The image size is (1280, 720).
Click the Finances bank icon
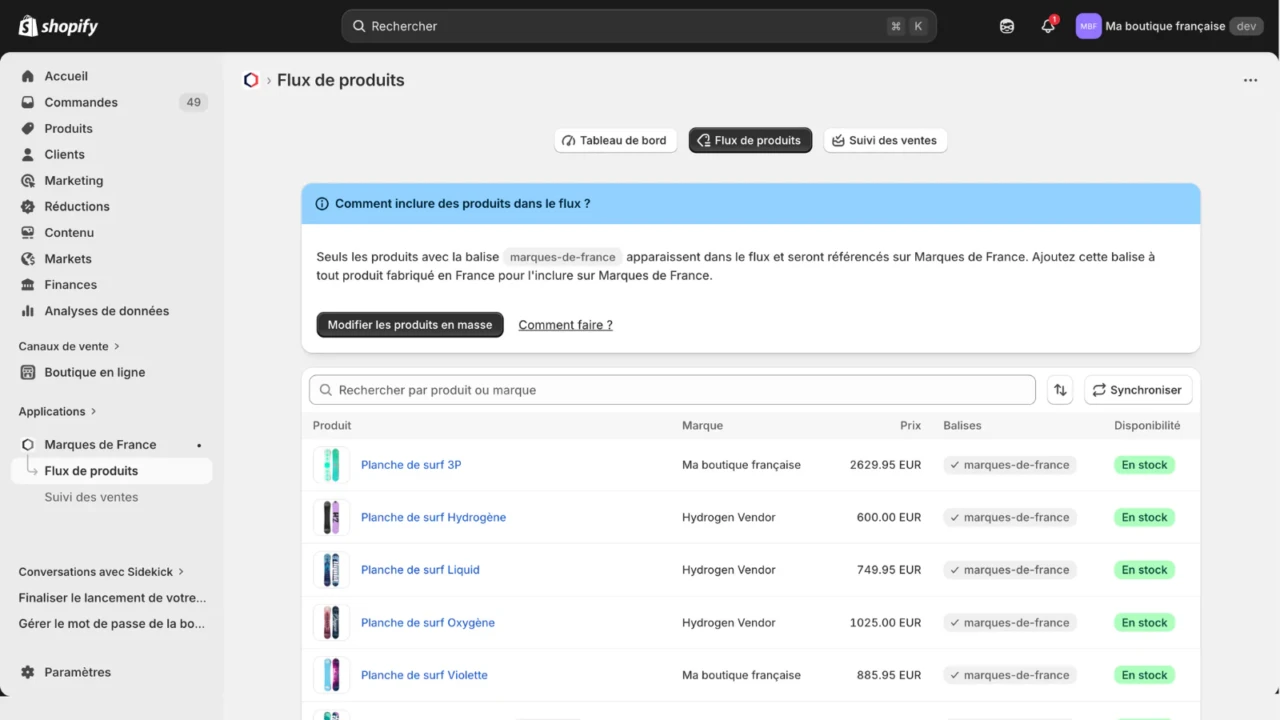(28, 284)
